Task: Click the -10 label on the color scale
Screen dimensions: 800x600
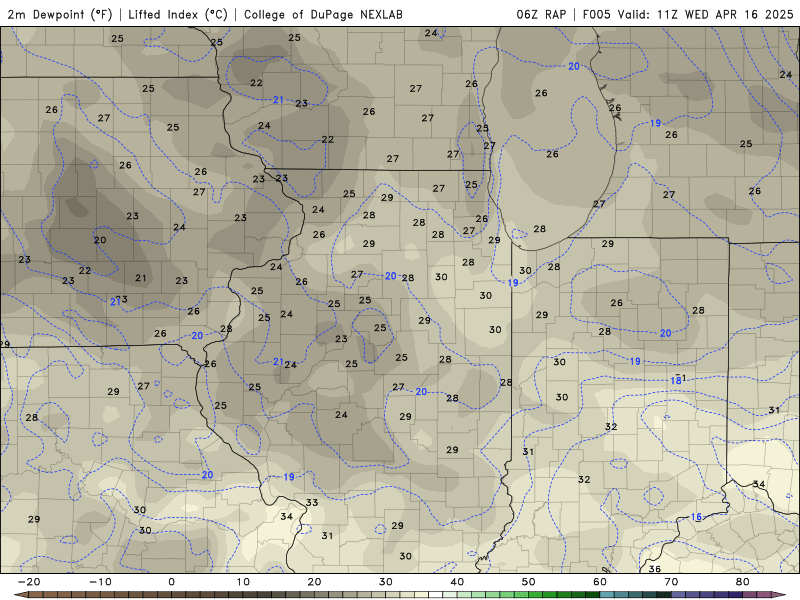Action: [x=100, y=582]
